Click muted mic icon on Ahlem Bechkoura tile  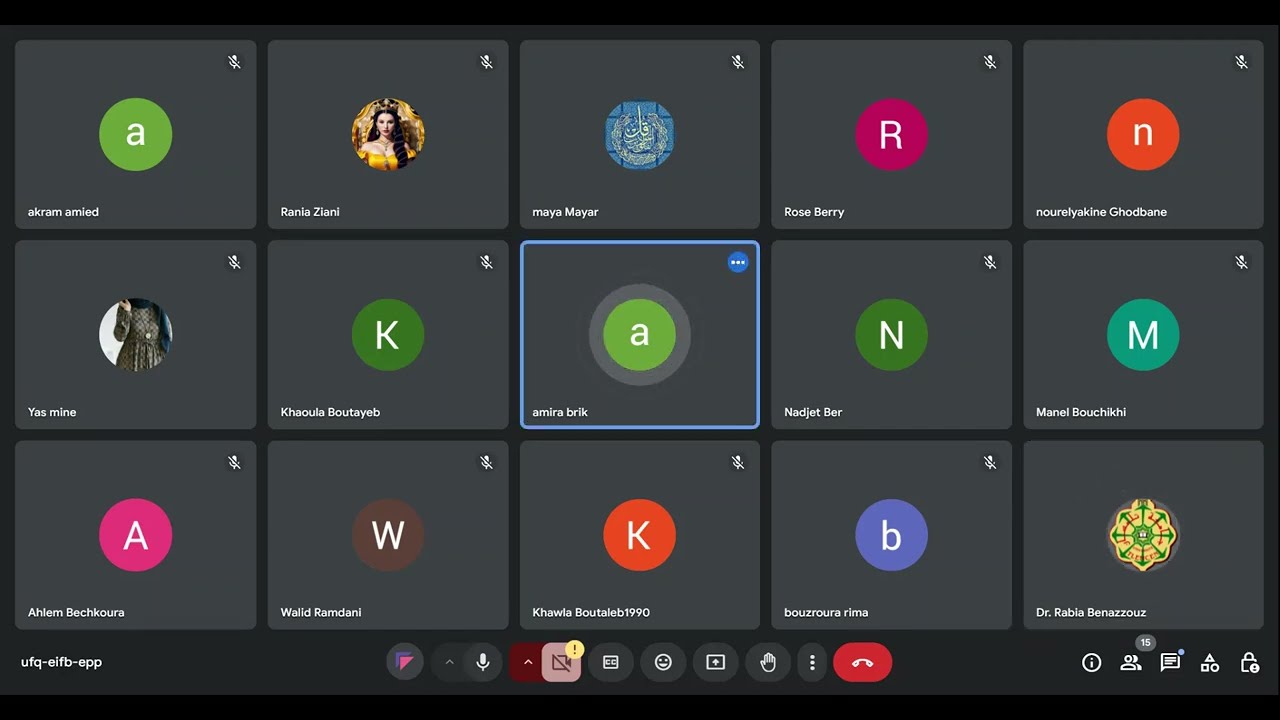[x=234, y=463]
